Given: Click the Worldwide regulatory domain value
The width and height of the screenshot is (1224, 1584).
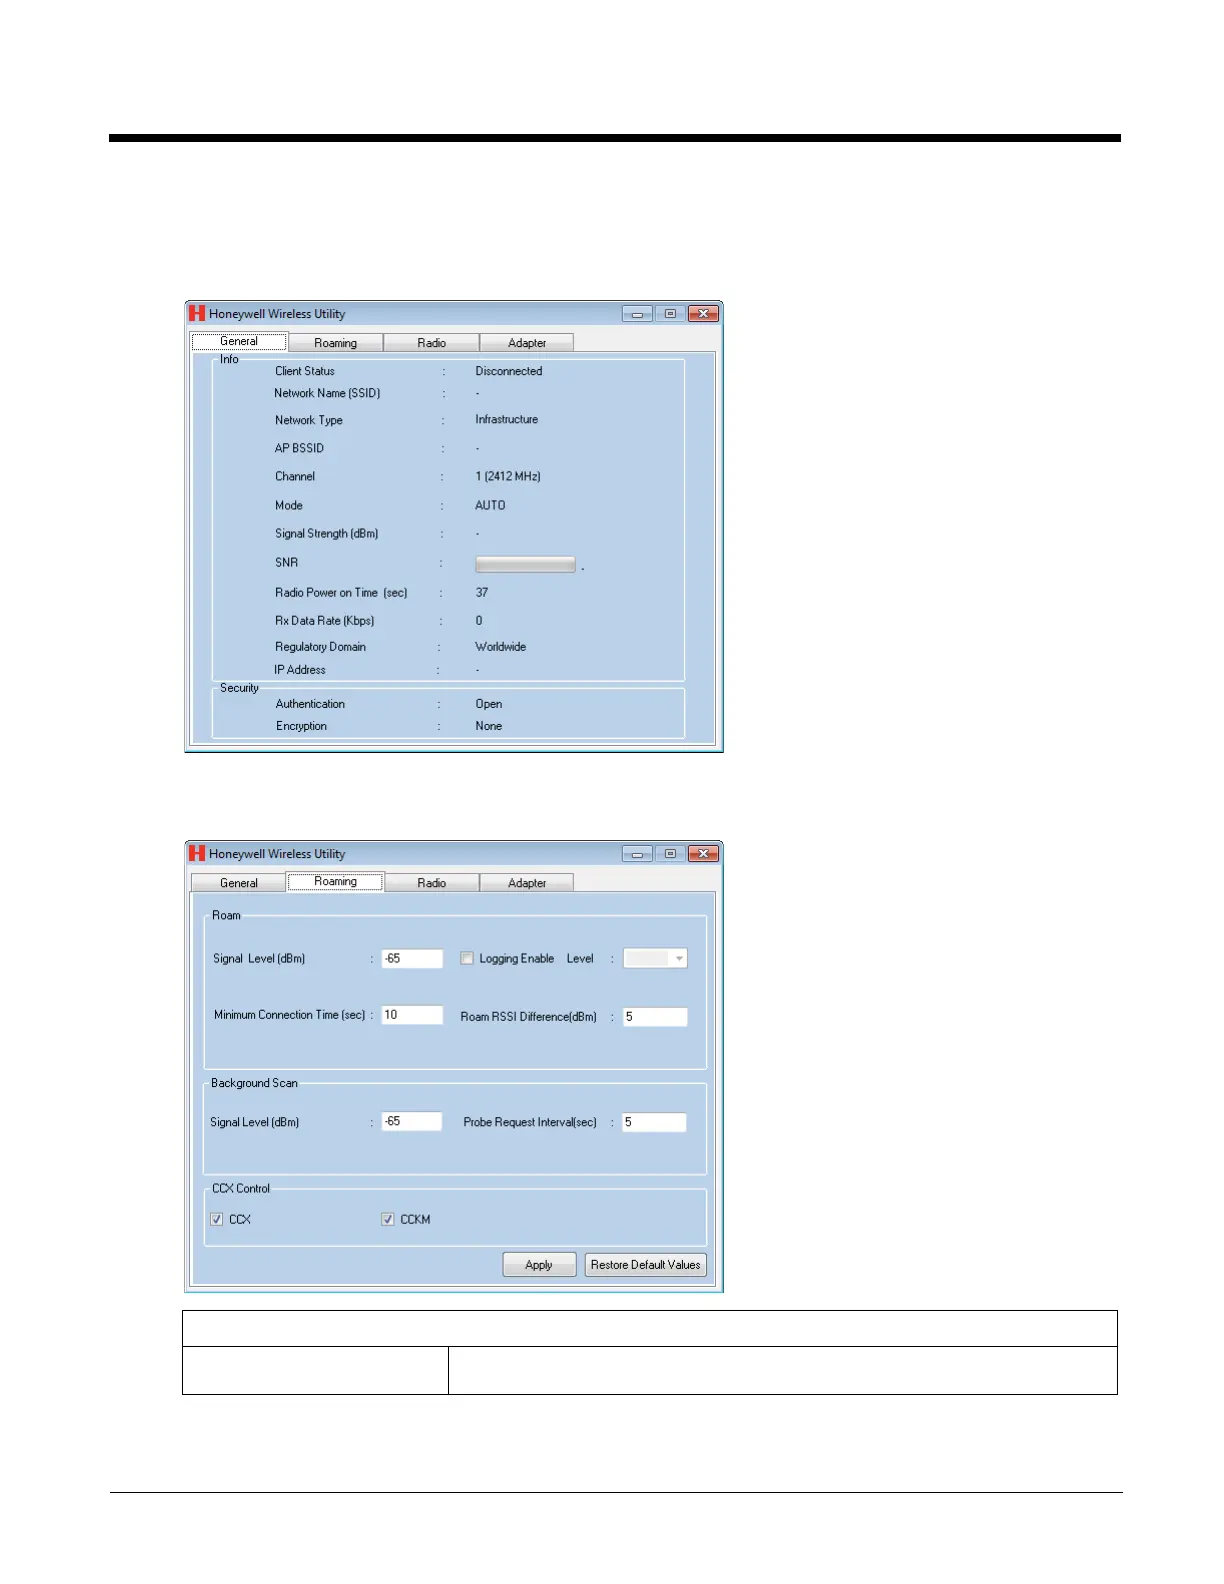Looking at the screenshot, I should click(x=501, y=647).
